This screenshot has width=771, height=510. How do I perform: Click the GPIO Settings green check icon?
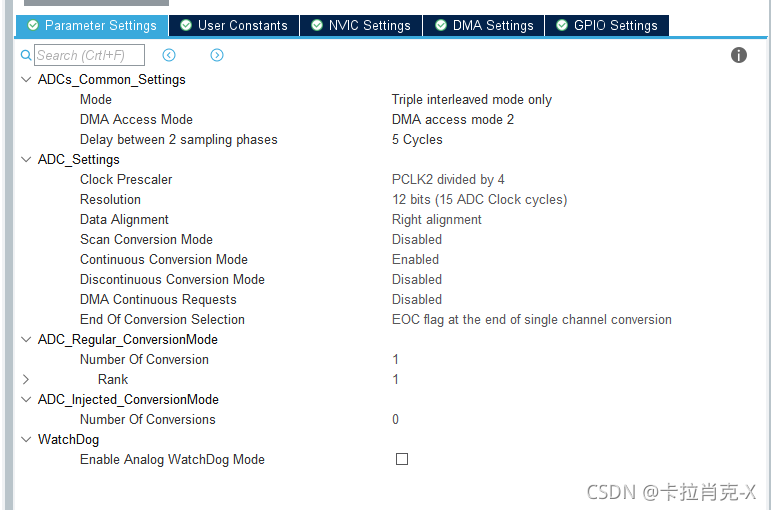pyautogui.click(x=562, y=25)
